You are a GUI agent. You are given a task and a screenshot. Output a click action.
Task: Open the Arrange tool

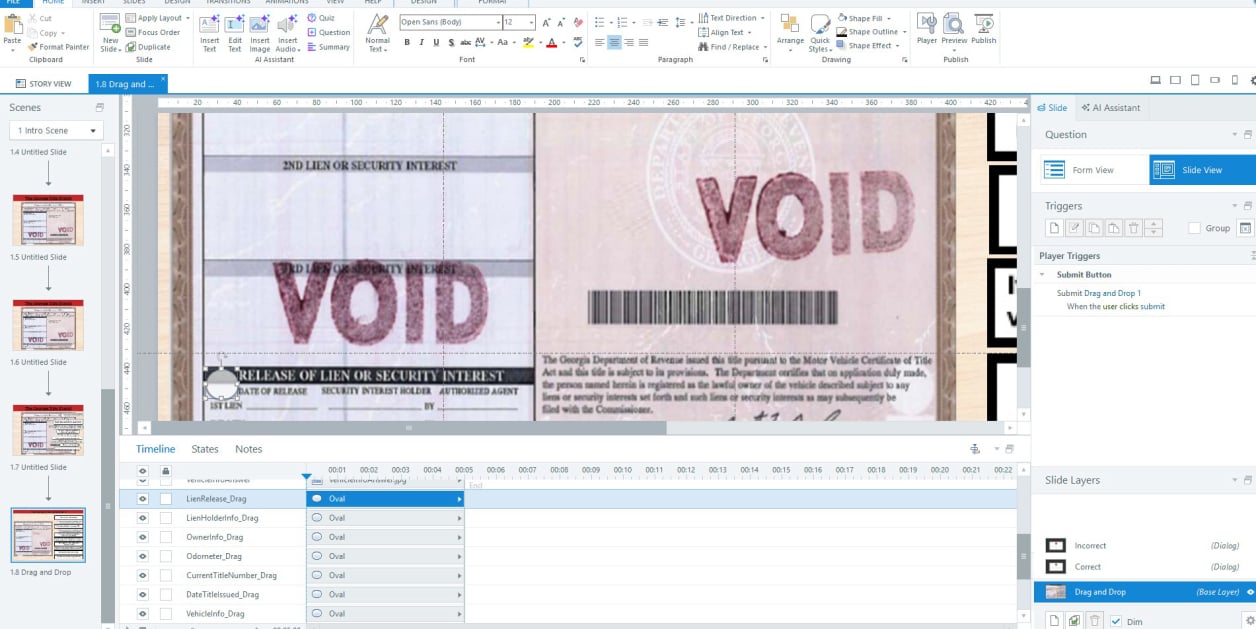790,32
